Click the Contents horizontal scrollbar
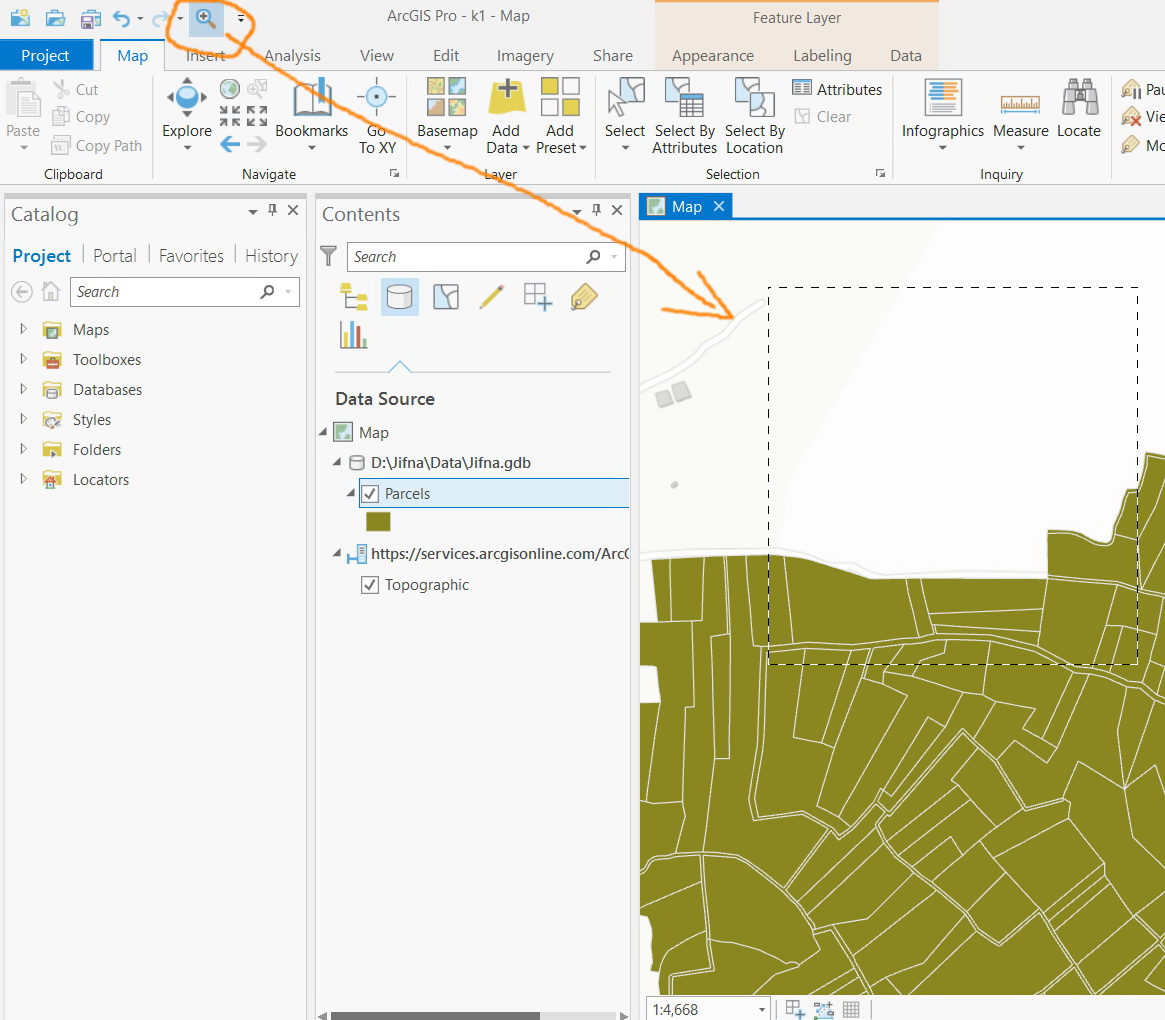Viewport: 1165px width, 1020px height. click(x=435, y=1016)
